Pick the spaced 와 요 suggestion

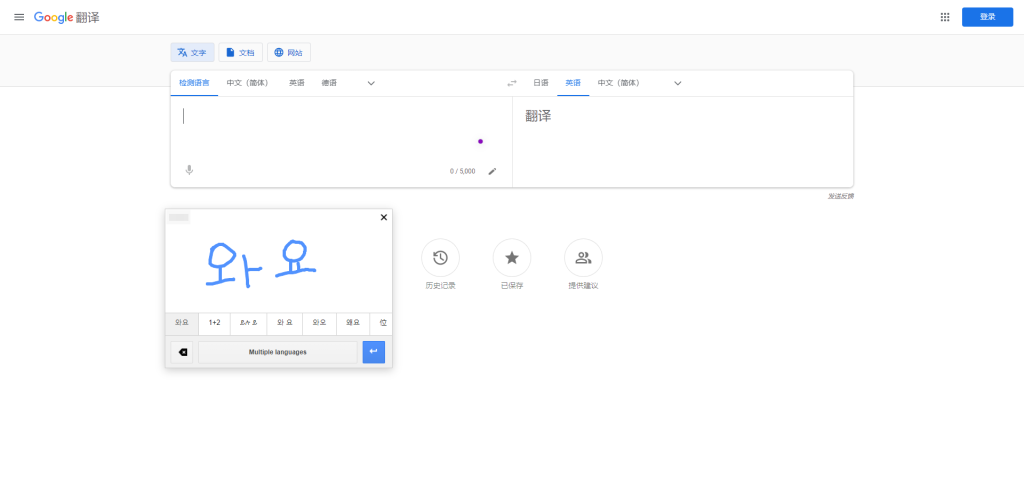point(285,322)
